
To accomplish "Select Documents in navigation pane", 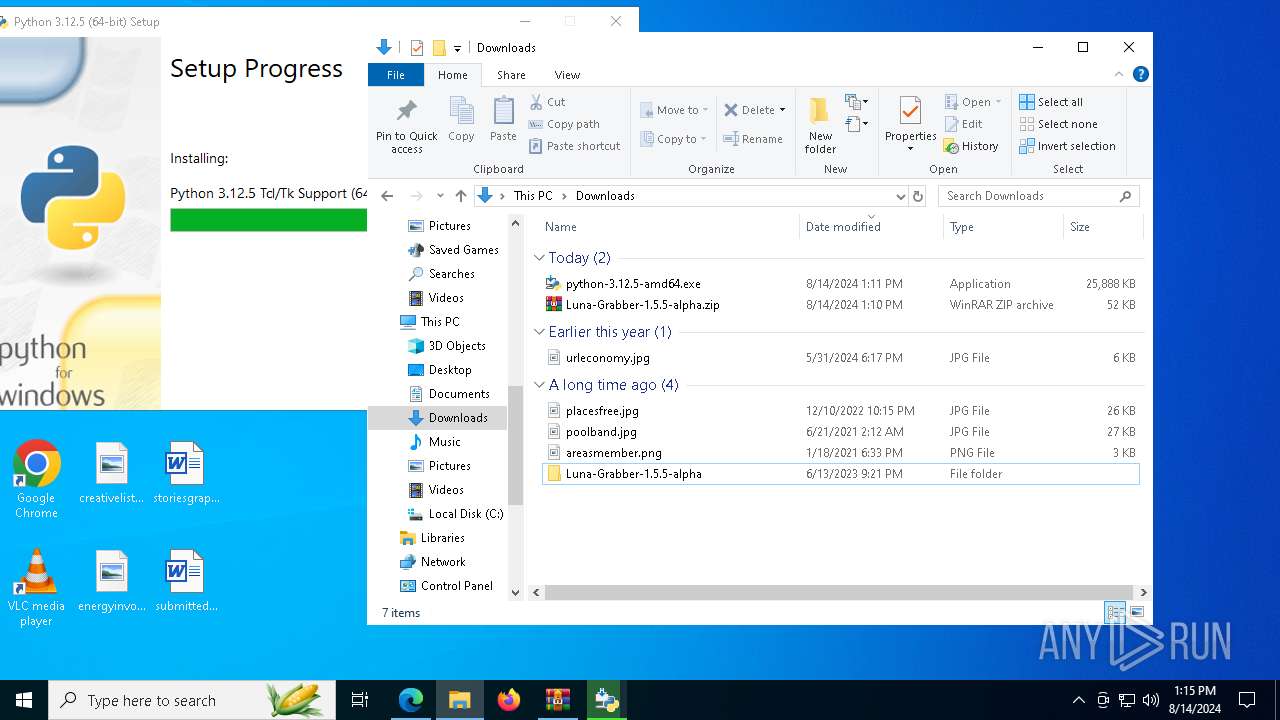I will (x=459, y=394).
